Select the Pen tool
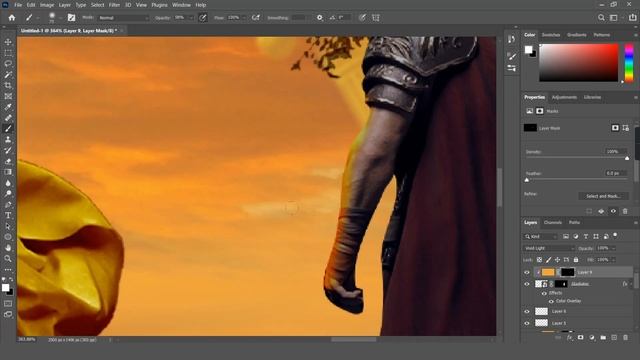 [x=8, y=204]
